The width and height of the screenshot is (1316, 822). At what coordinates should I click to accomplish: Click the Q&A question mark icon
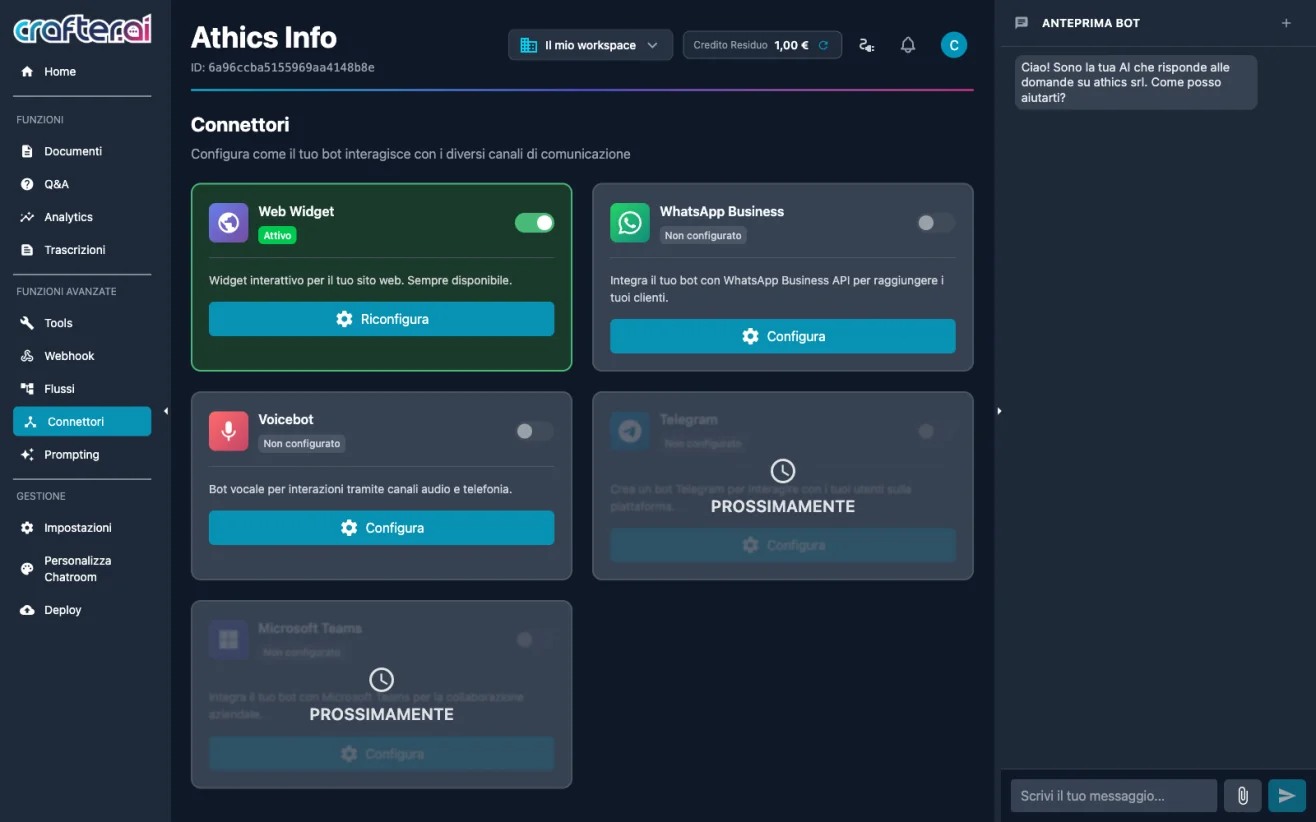pos(27,185)
